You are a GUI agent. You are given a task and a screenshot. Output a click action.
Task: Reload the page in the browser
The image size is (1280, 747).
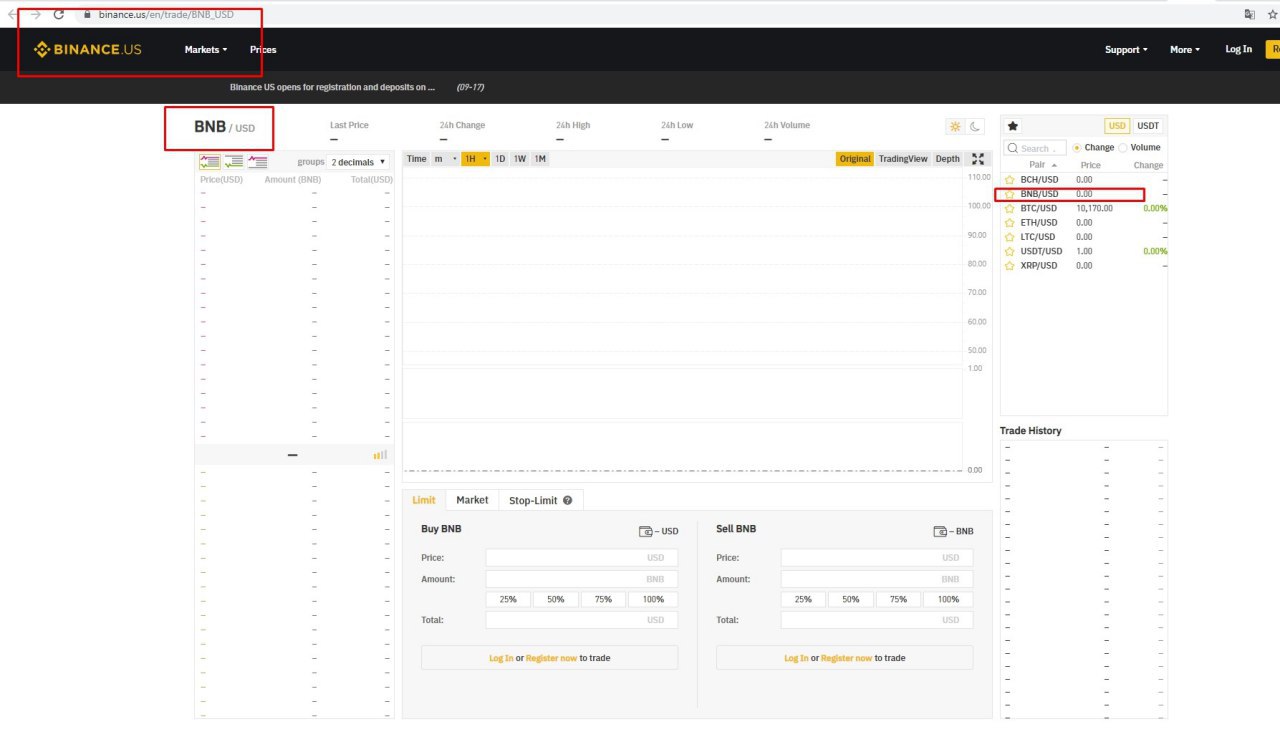(58, 14)
